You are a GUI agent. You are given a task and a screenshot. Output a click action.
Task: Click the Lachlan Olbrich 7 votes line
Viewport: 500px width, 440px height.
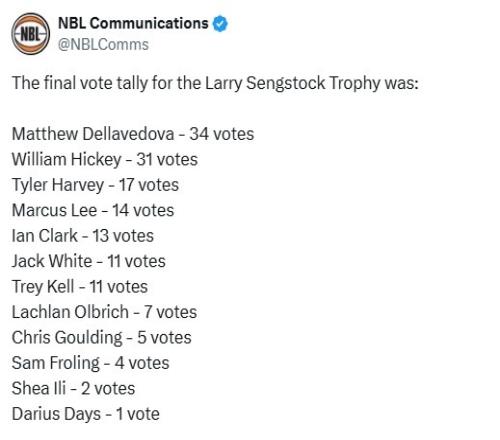point(104,312)
